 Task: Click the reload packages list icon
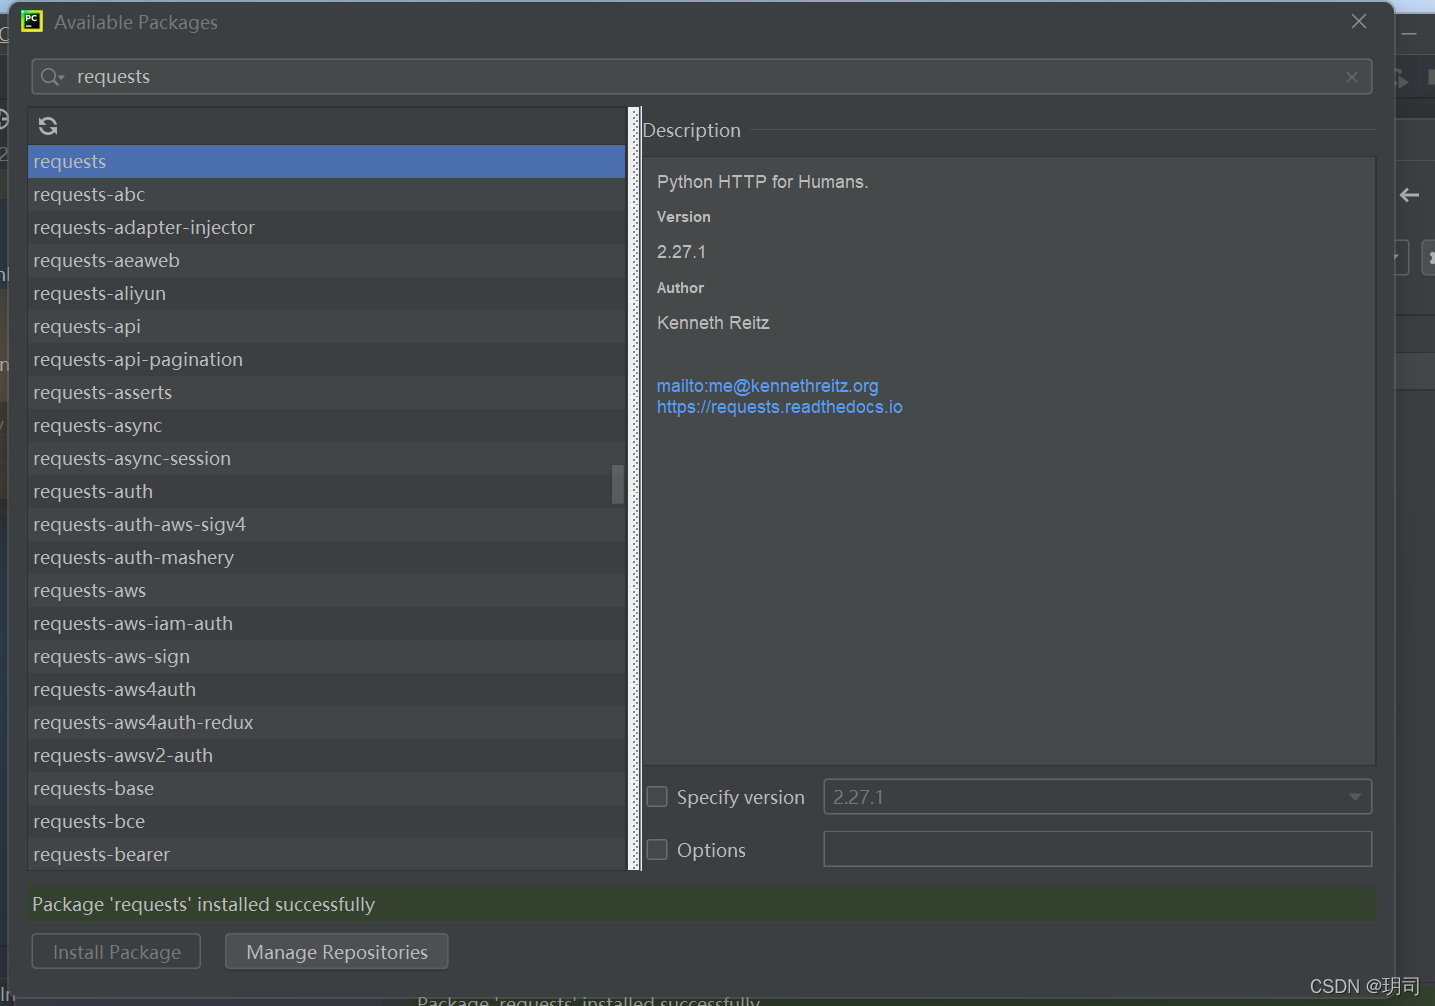[48, 126]
